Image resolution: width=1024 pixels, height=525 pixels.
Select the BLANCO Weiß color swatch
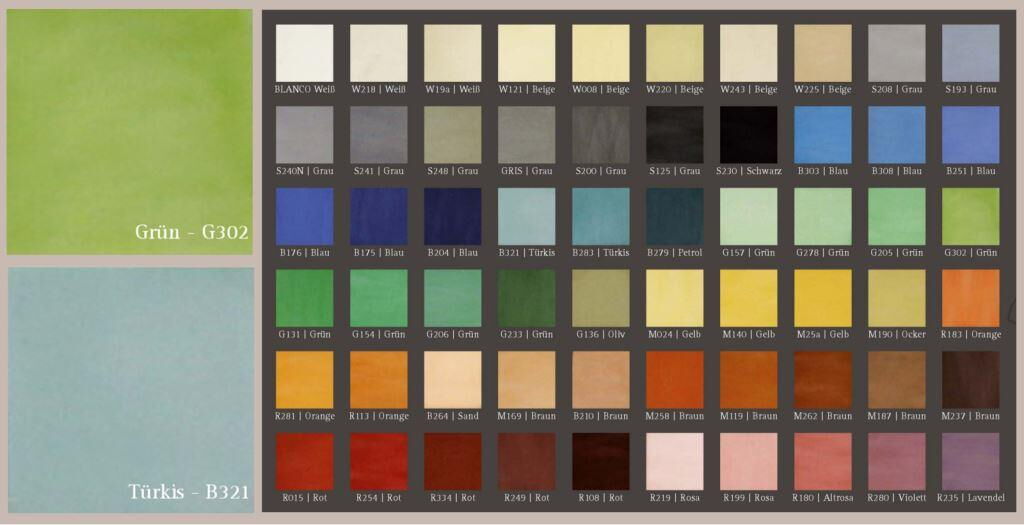pyautogui.click(x=304, y=53)
